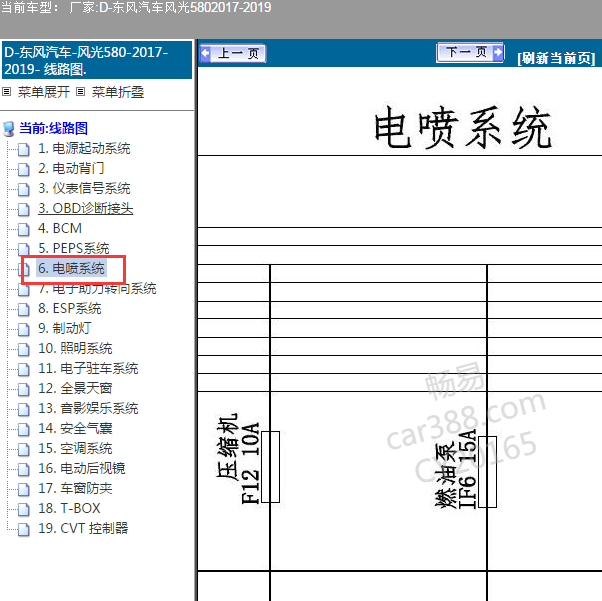602x601 pixels.
Task: Open 4. BCM diagram
Action: tap(60, 228)
